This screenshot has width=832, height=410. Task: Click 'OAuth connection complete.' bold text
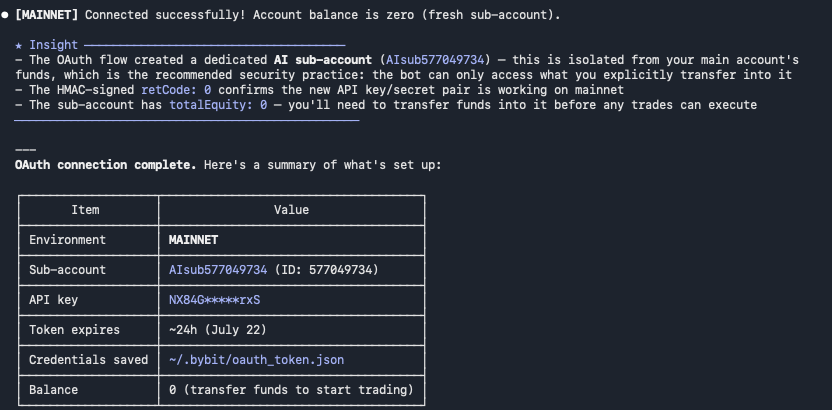pos(106,165)
